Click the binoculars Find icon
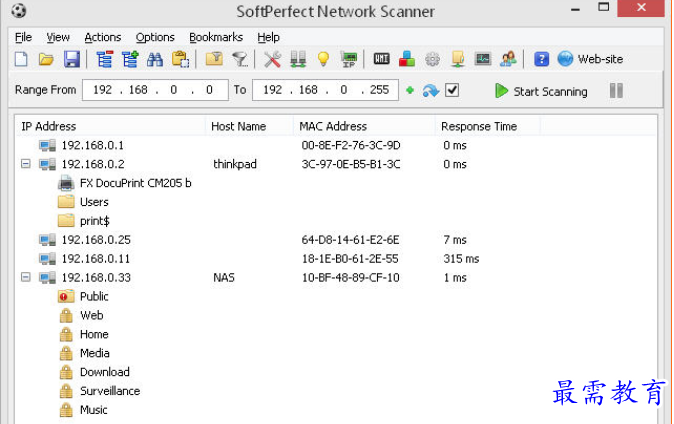Screen dimensions: 674x424 [155, 59]
